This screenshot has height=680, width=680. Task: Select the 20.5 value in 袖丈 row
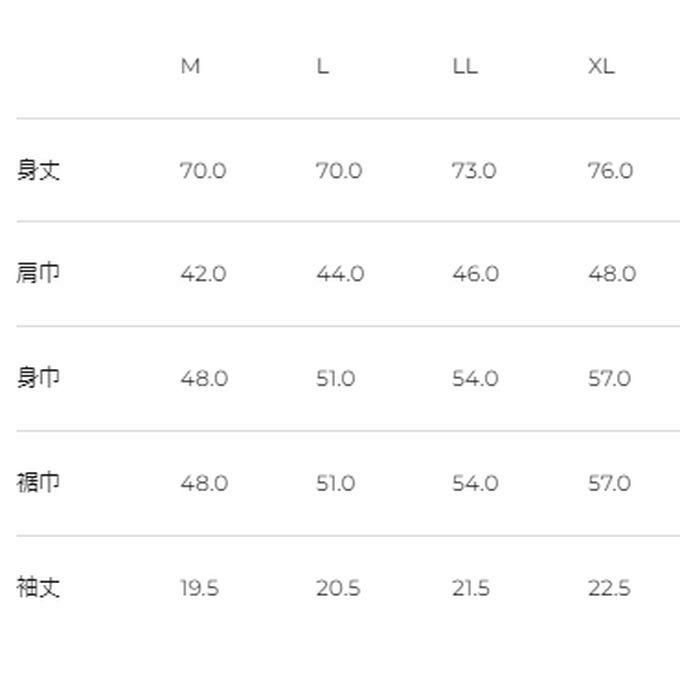pos(338,588)
